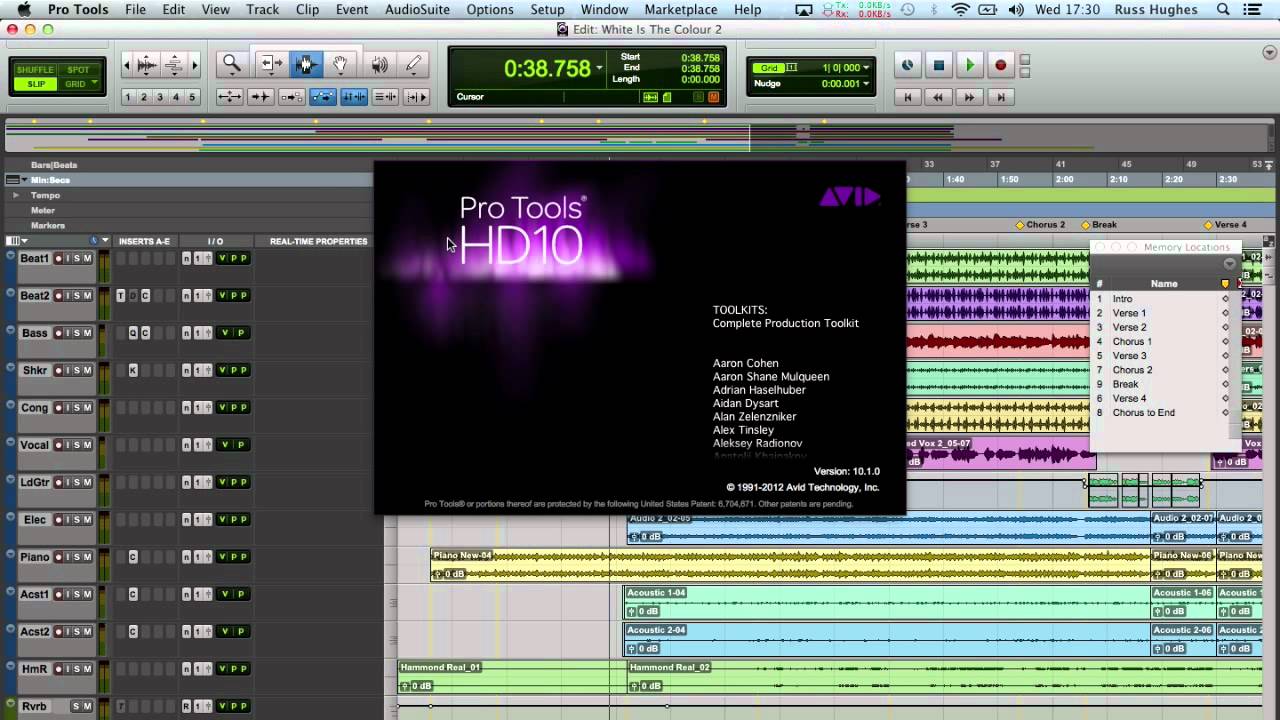
Task: Solo the Beat2 track
Action: coord(76,296)
